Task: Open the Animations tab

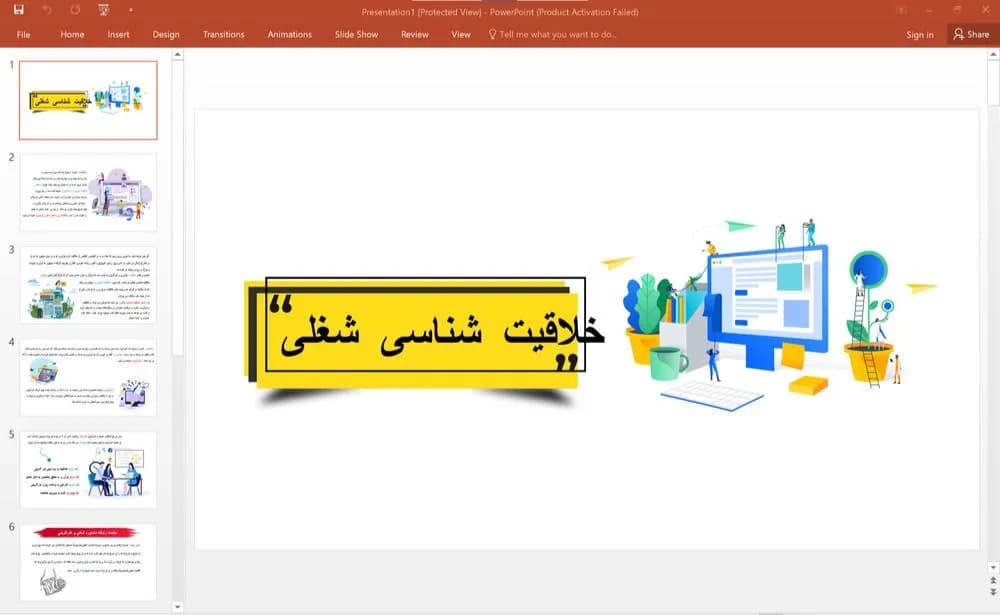Action: [x=290, y=34]
